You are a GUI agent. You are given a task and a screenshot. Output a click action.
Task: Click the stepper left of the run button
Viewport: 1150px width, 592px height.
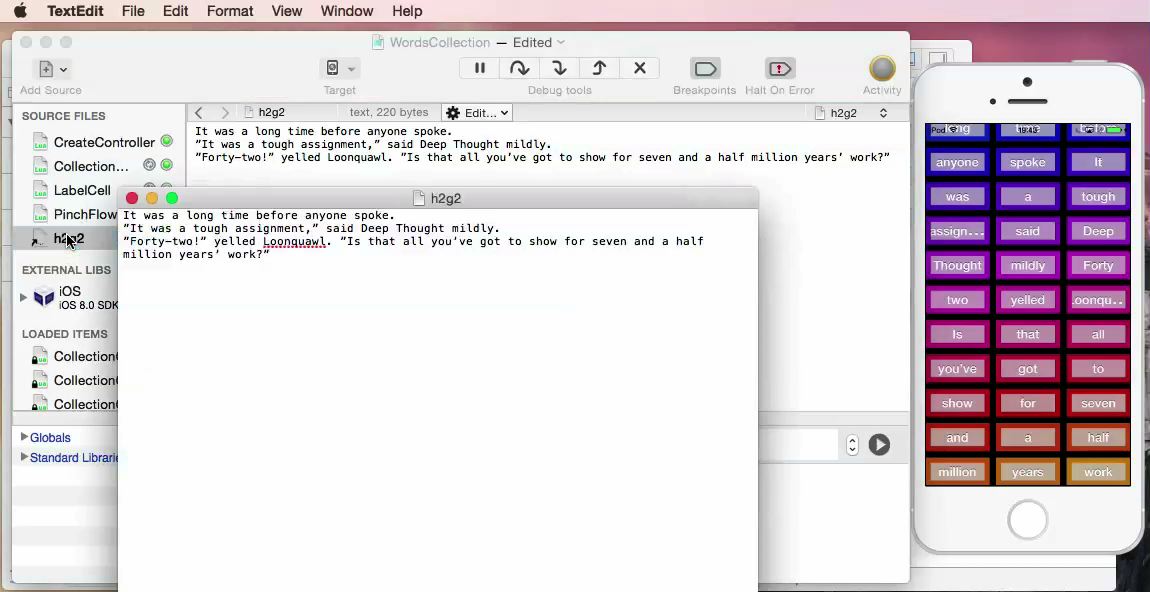pos(852,445)
